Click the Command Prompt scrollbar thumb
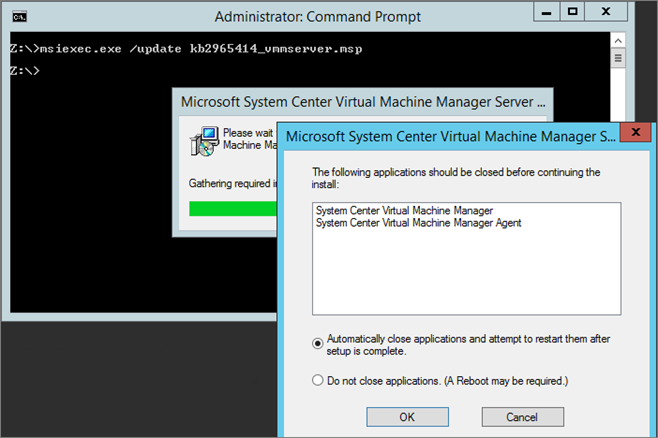 click(618, 58)
